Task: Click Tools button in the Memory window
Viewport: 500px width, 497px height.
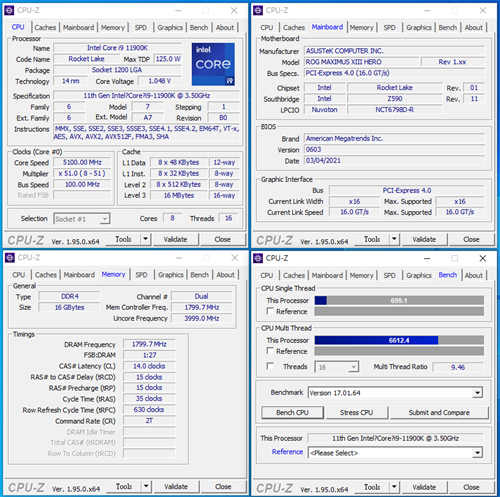Action: tap(124, 487)
